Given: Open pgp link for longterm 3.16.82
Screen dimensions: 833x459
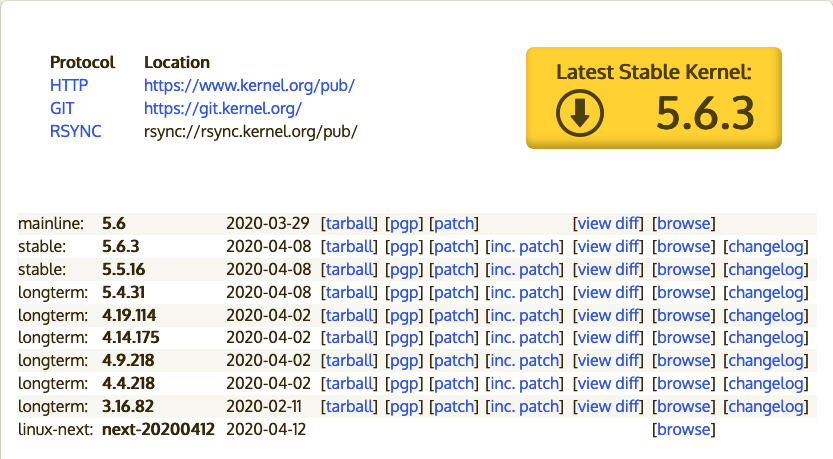Looking at the screenshot, I should click(x=404, y=406).
